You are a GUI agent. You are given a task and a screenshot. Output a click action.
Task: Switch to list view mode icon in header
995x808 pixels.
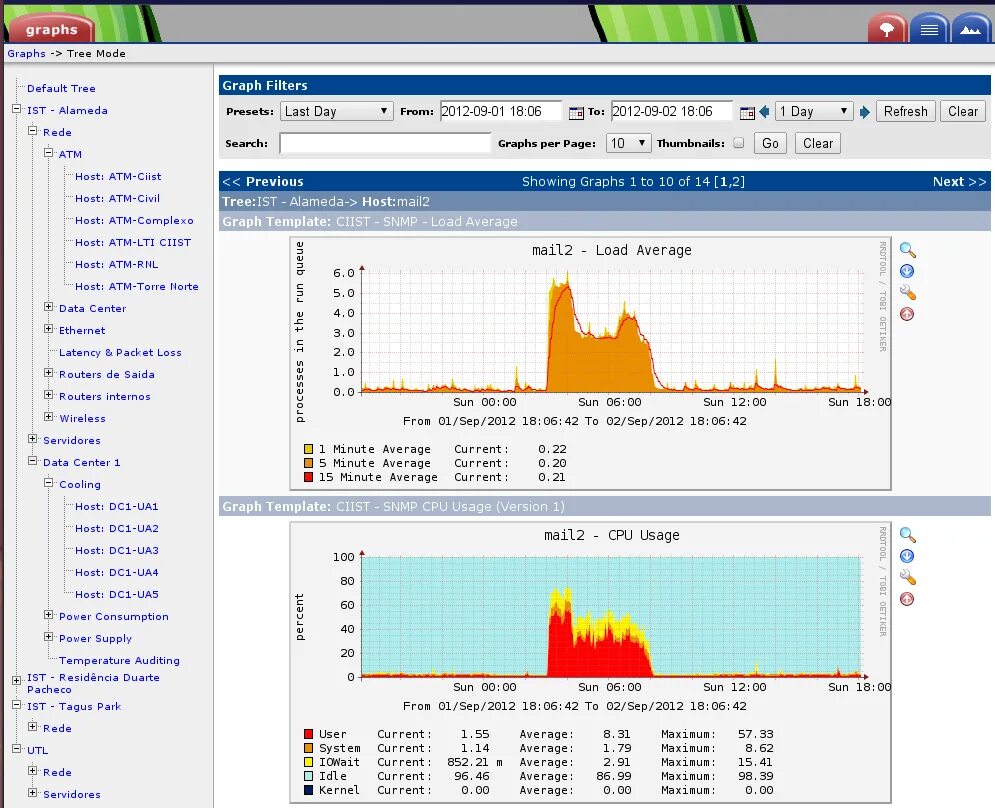[929, 29]
